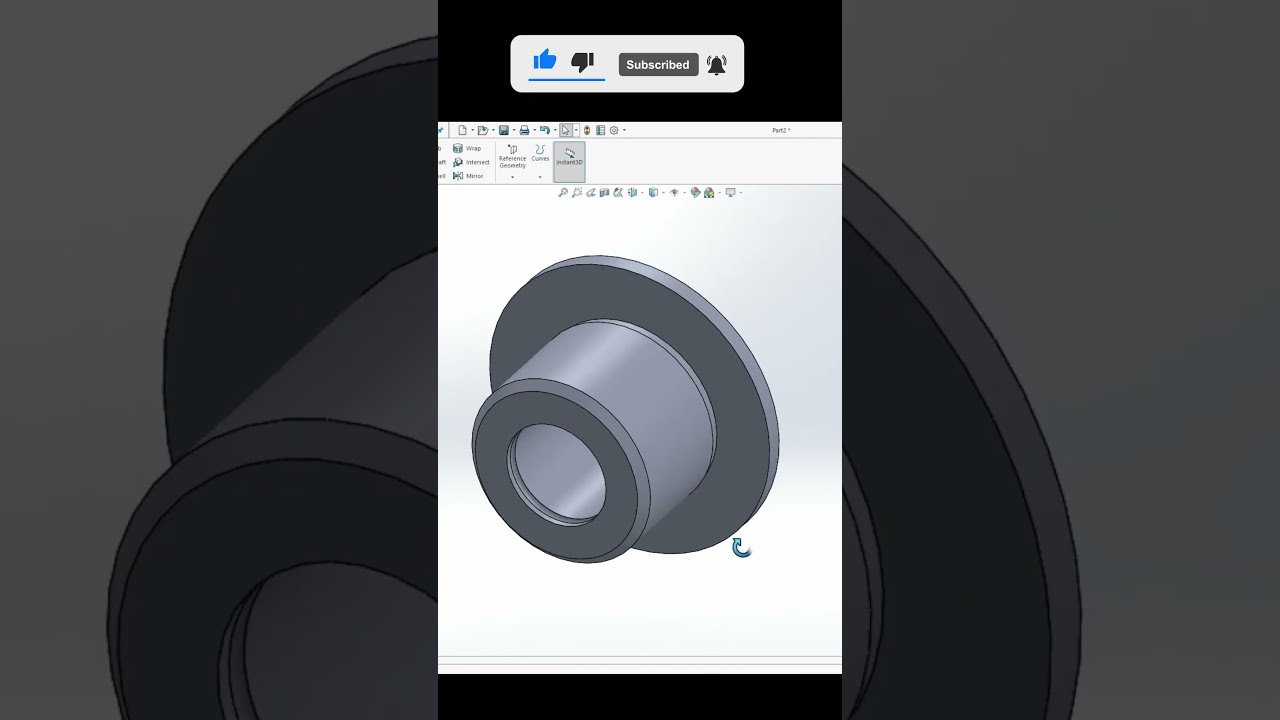Open the File Properties icon
The height and width of the screenshot is (720, 1280).
[600, 130]
